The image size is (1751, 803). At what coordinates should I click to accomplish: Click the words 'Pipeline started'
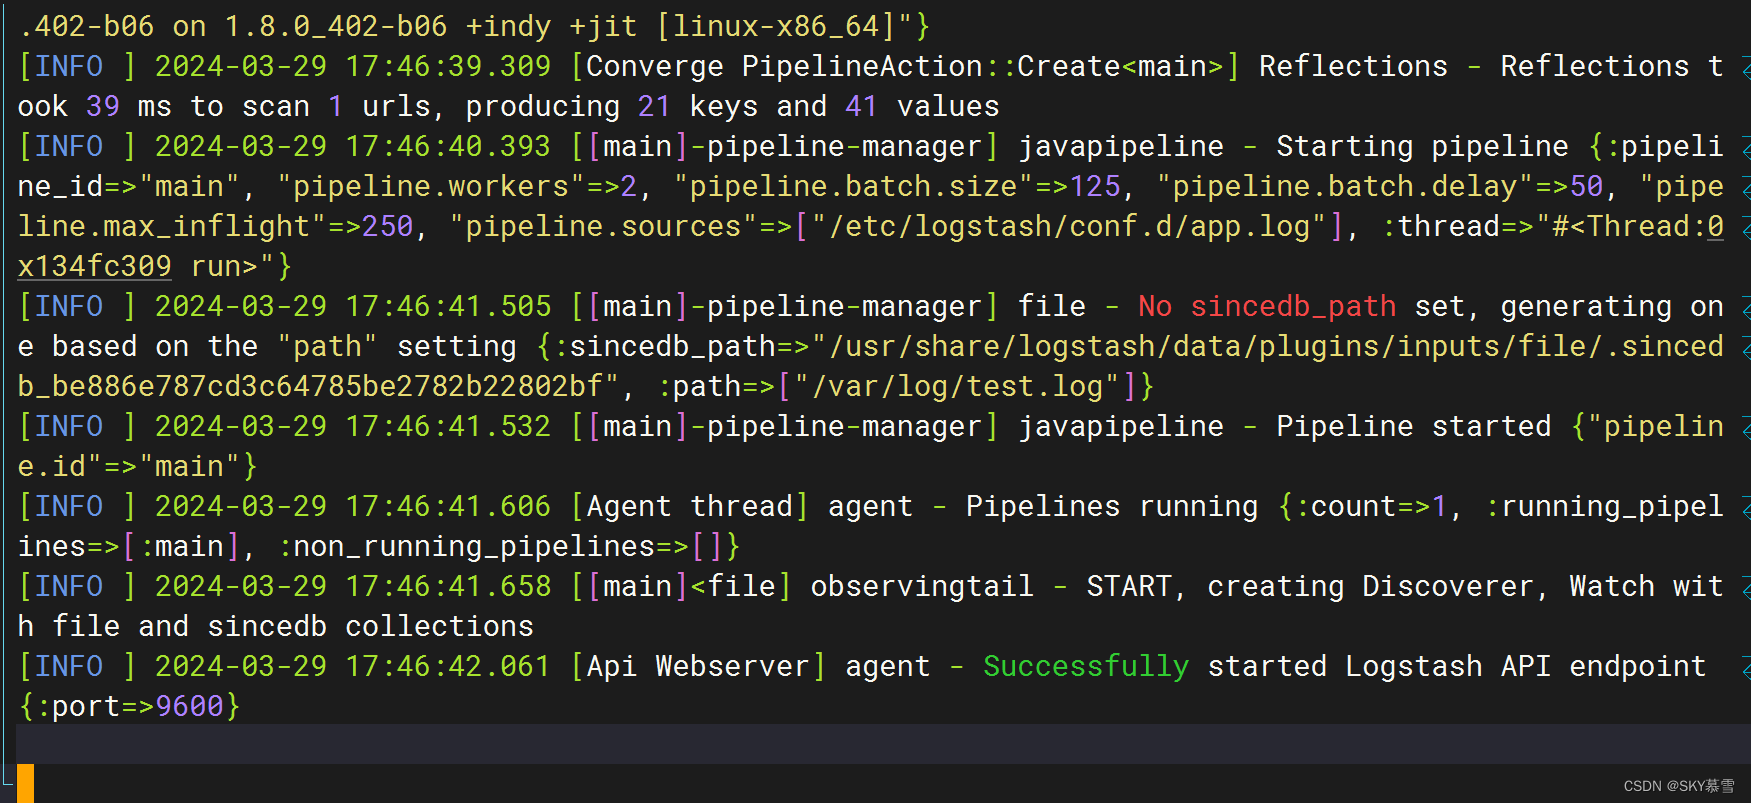1414,426
